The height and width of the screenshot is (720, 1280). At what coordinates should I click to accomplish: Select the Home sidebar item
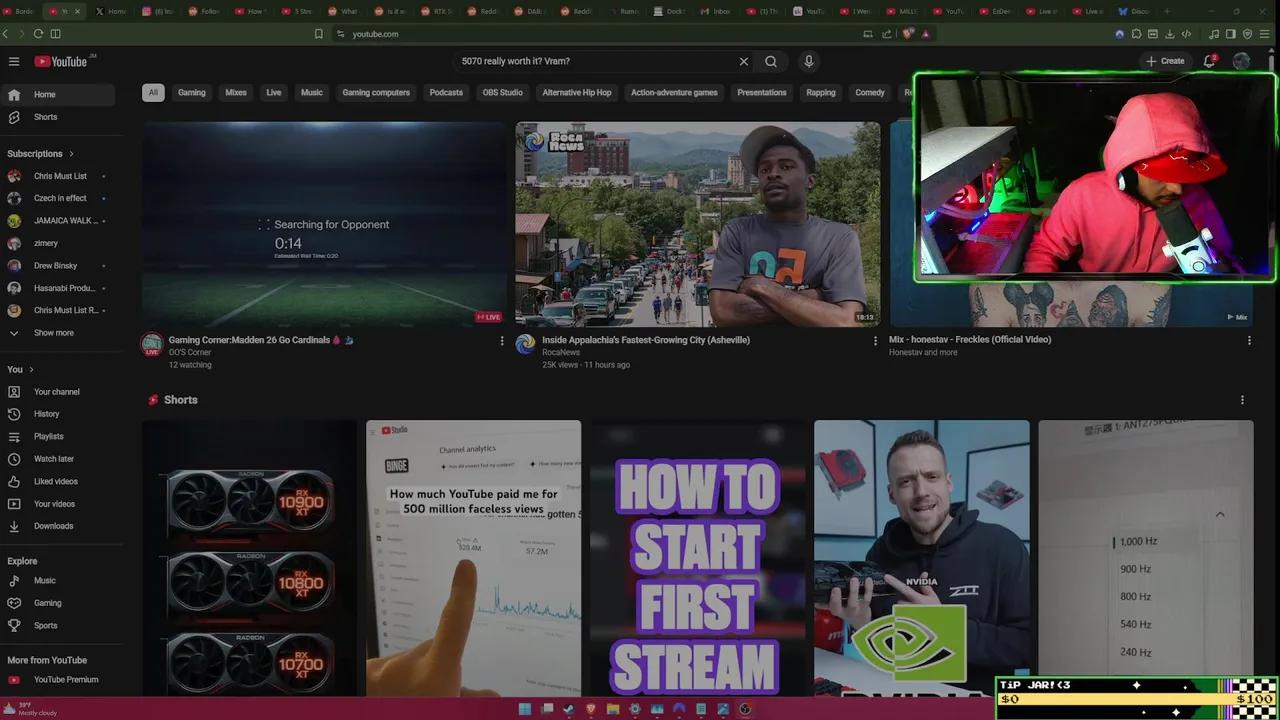(x=58, y=94)
